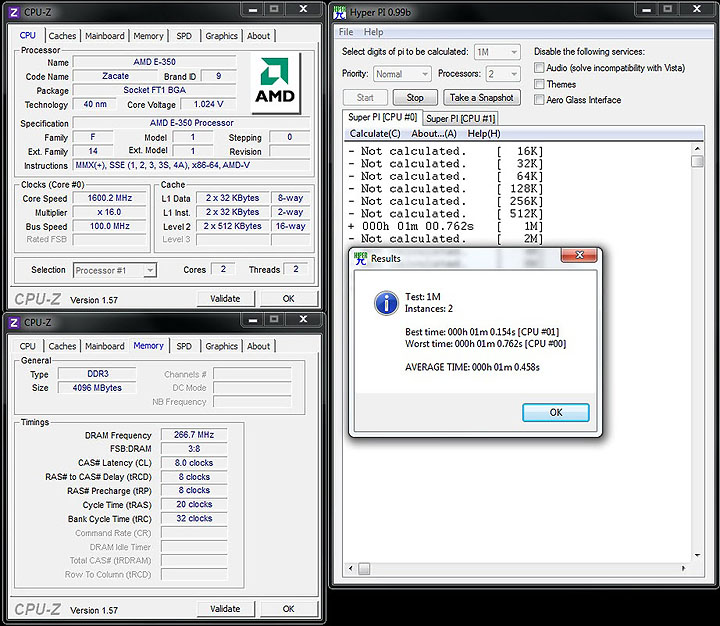Open SPD tab in bottom CPU-Z window

184,346
